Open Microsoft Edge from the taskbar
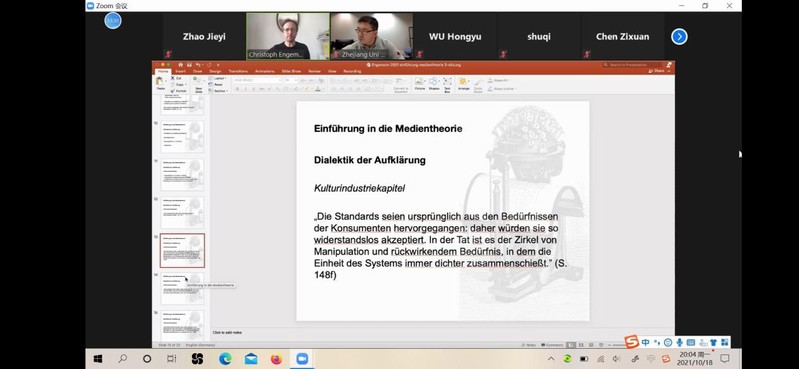 225,359
